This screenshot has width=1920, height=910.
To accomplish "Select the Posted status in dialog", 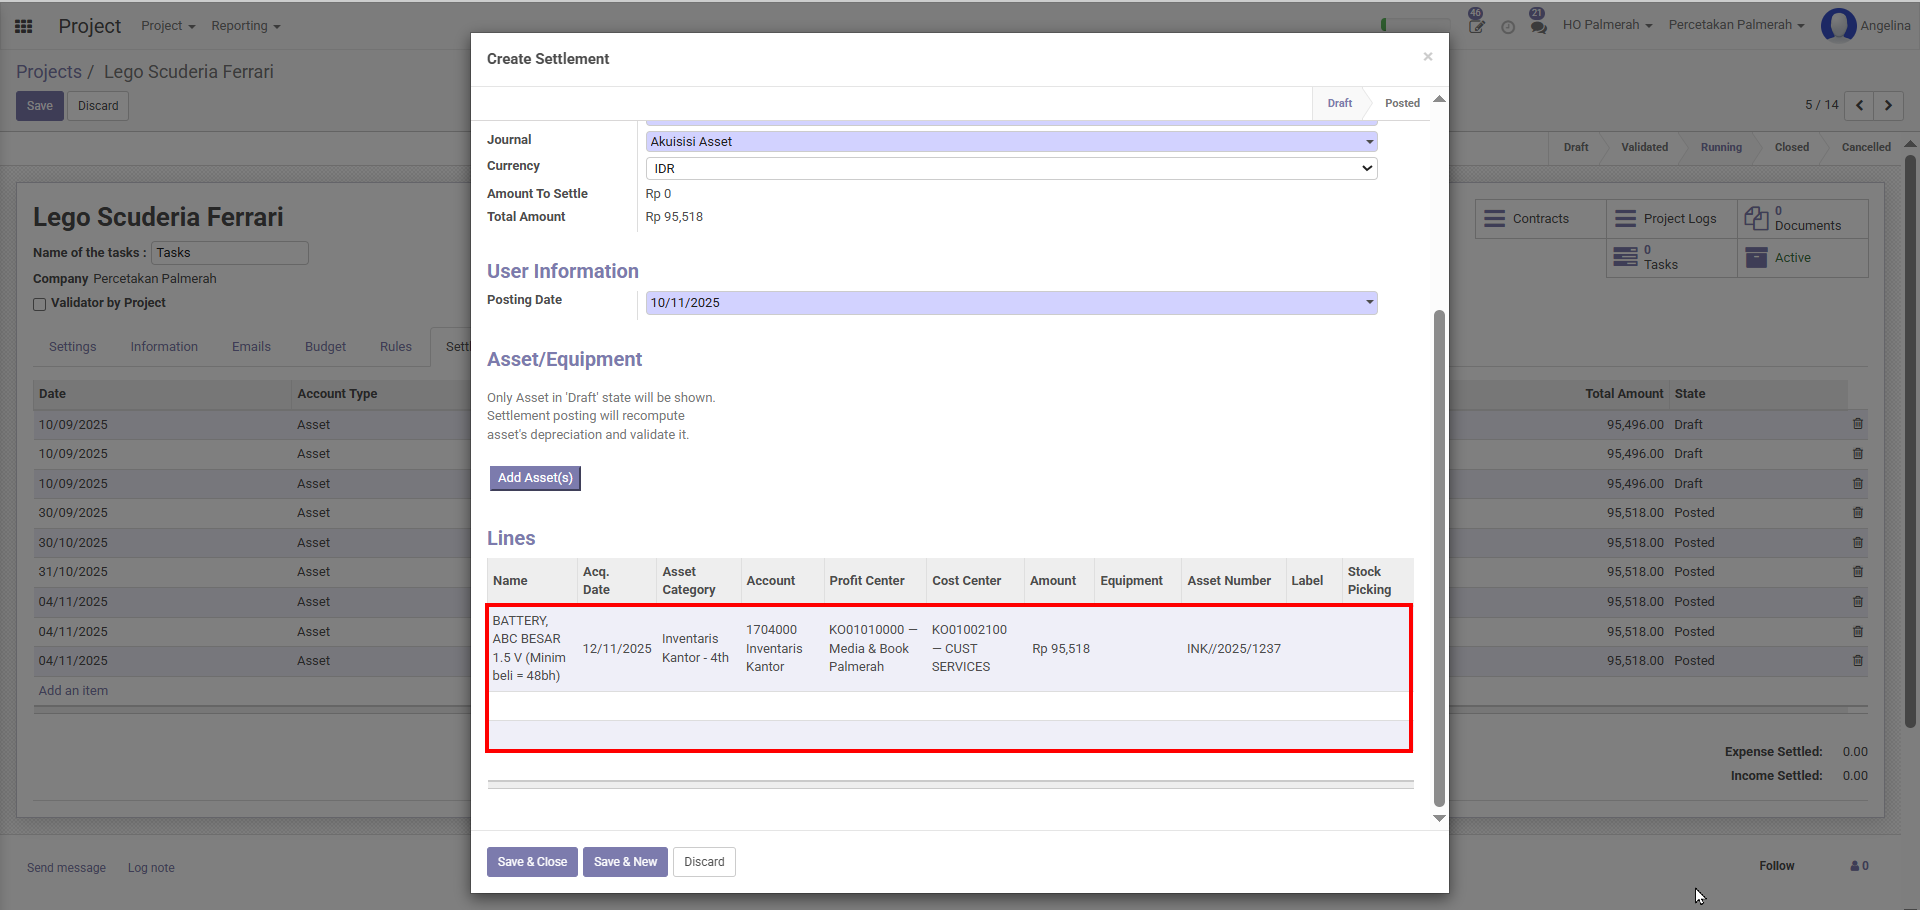I will [x=1402, y=104].
